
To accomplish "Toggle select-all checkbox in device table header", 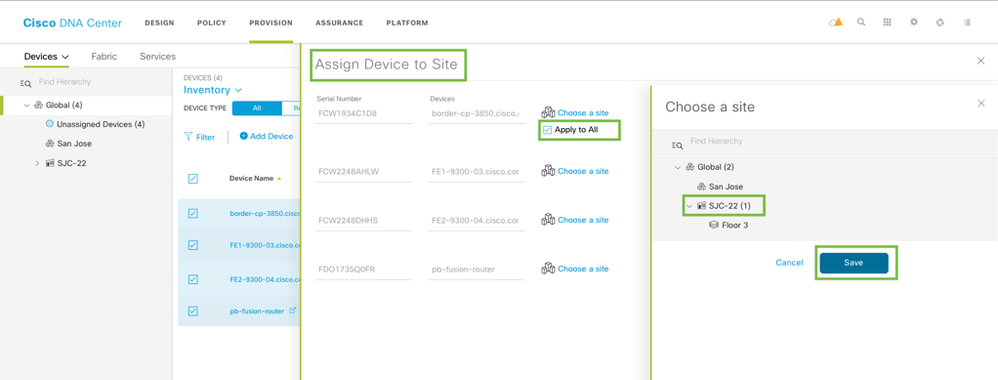I will (193, 179).
